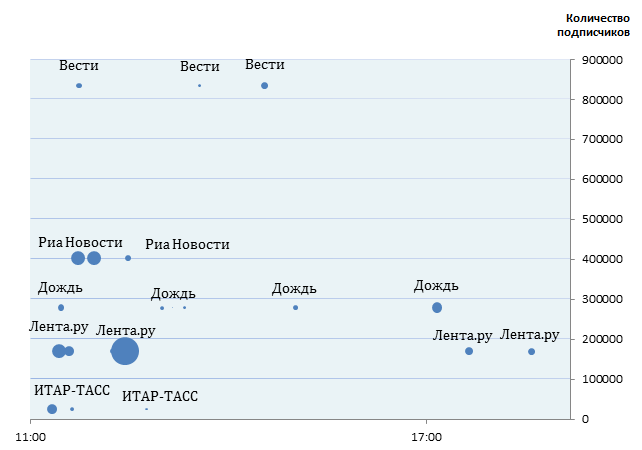Screen dimensions: 642x450
Task: Click the 100000 axis value
Action: [x=603, y=379]
